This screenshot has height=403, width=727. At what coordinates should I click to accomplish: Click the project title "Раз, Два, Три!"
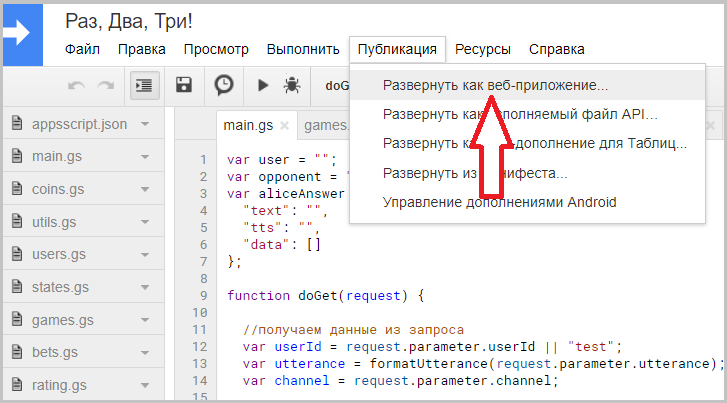pyautogui.click(x=129, y=21)
